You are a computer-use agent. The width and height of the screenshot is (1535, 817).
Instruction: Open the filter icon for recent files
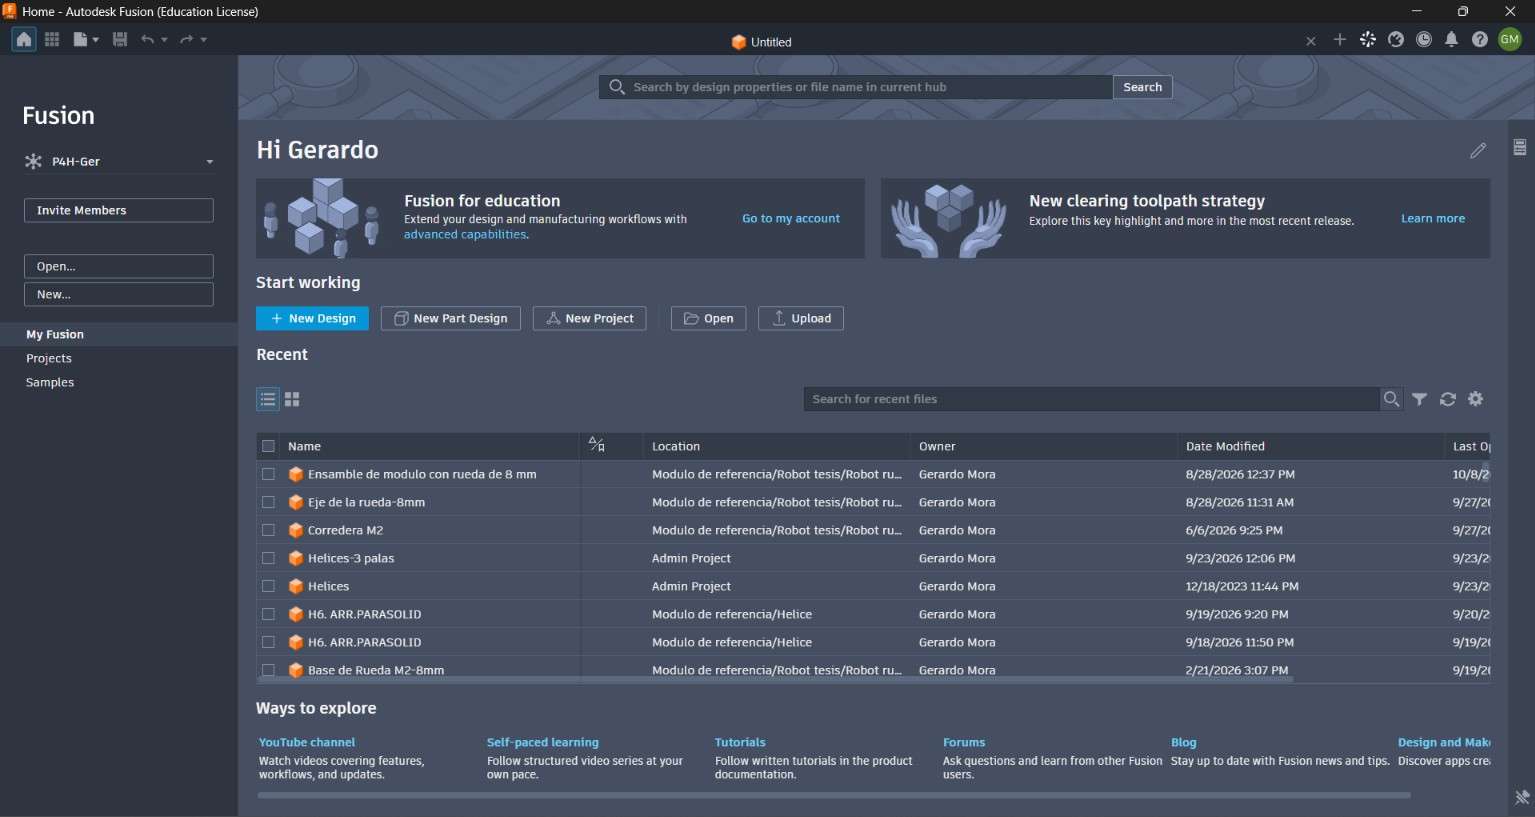[1420, 399]
